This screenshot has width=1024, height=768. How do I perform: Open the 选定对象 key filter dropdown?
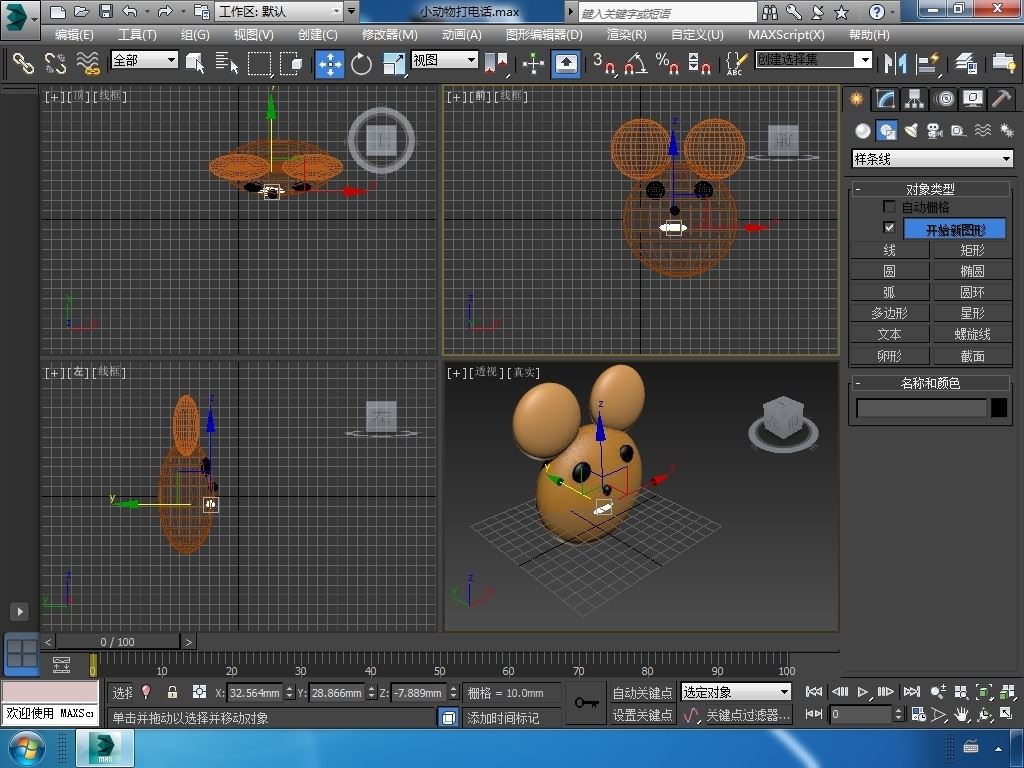pyautogui.click(x=736, y=692)
